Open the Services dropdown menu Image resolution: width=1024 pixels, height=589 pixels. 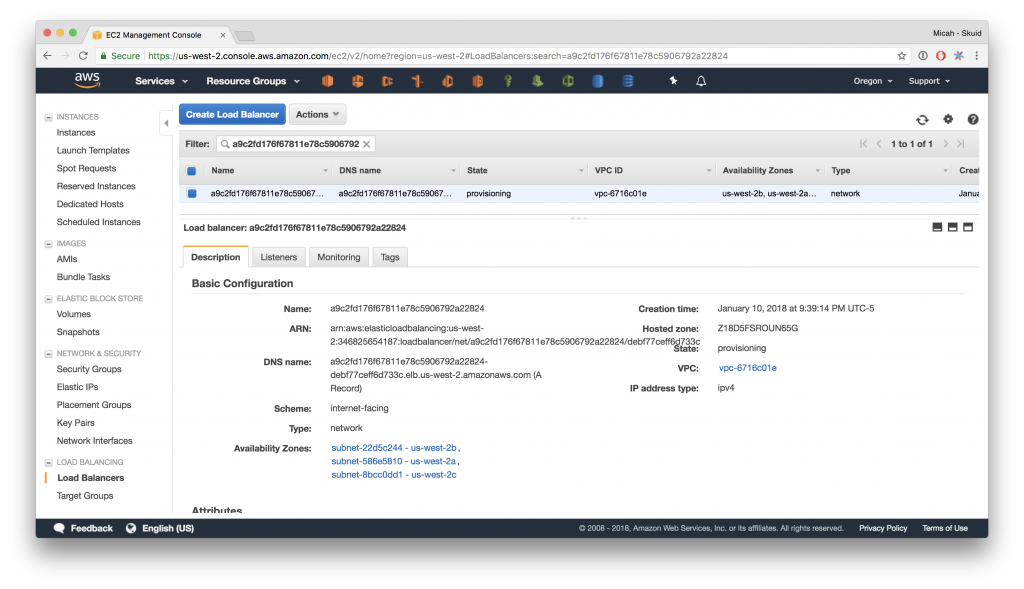(x=161, y=81)
